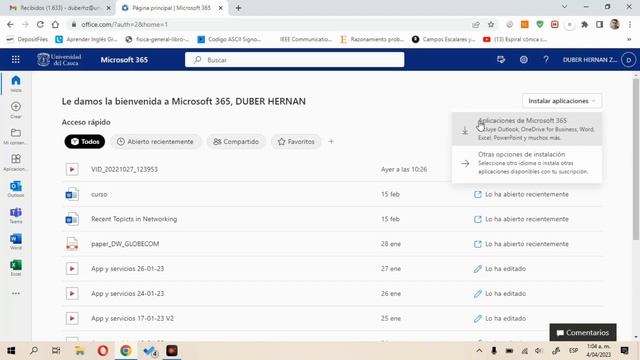Reload the page with browser refresh icon
Viewport: 640px width, 360px height.
pos(40,24)
